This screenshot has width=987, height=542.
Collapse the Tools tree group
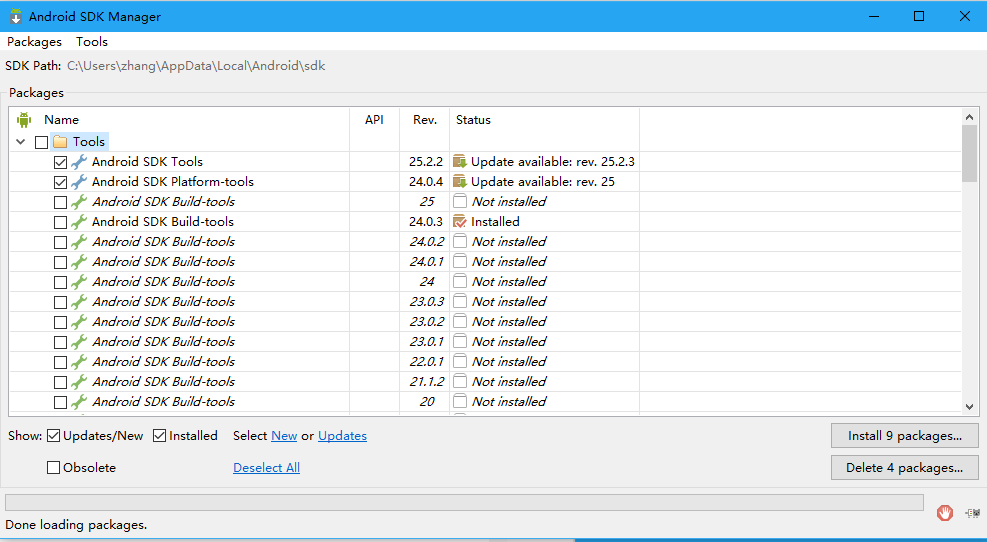[x=21, y=142]
